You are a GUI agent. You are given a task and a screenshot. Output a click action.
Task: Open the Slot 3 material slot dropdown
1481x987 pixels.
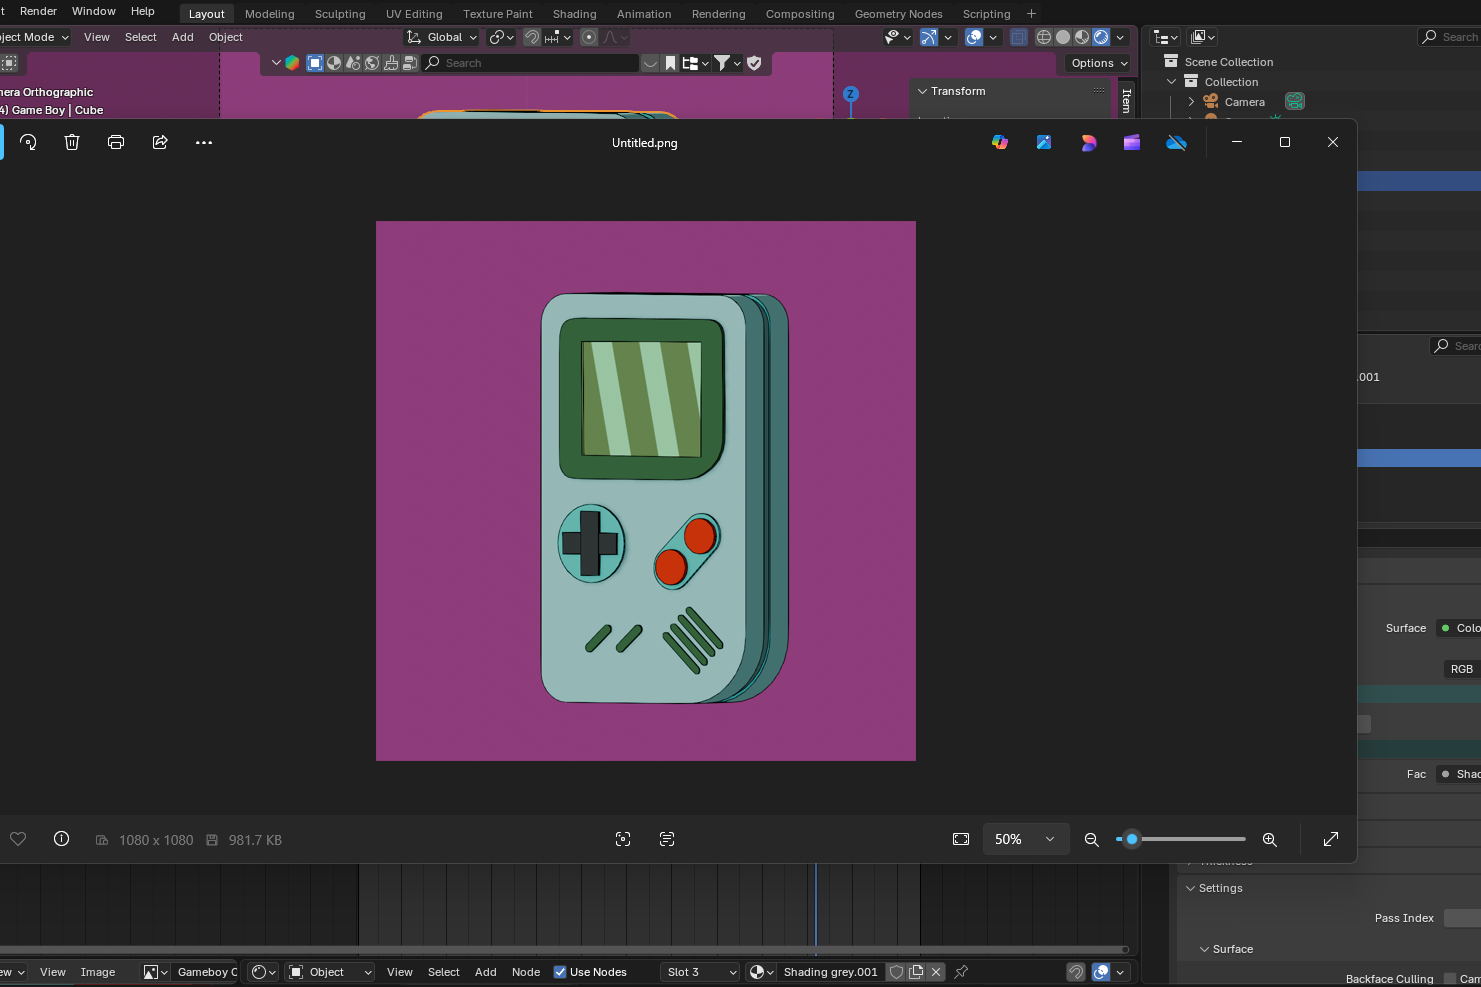point(700,972)
